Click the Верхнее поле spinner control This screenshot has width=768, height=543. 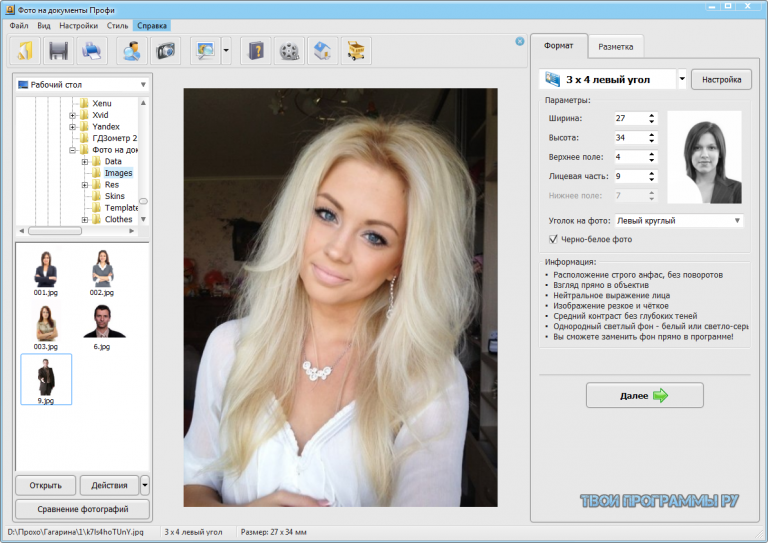651,157
